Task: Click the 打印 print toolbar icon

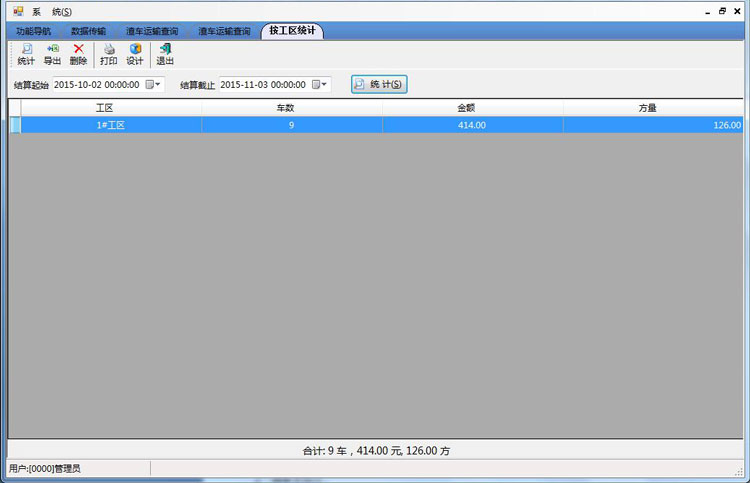Action: [108, 54]
